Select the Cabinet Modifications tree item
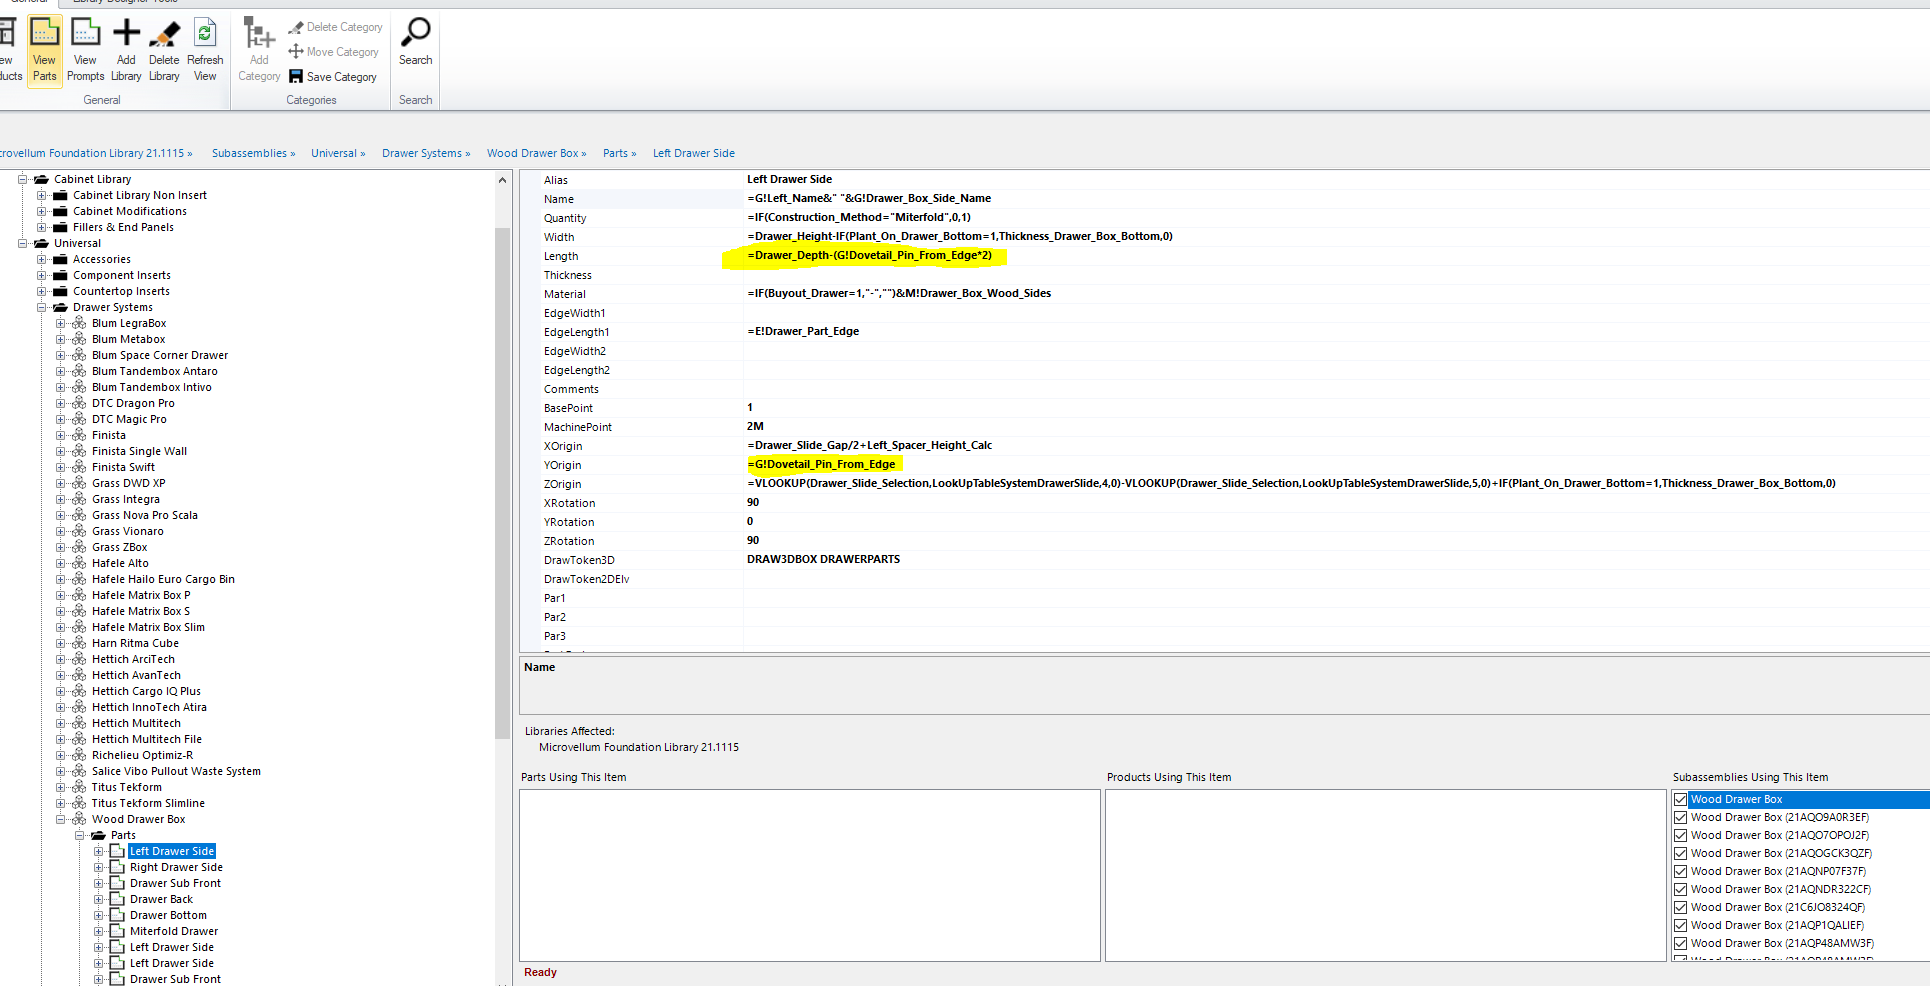 tap(130, 212)
